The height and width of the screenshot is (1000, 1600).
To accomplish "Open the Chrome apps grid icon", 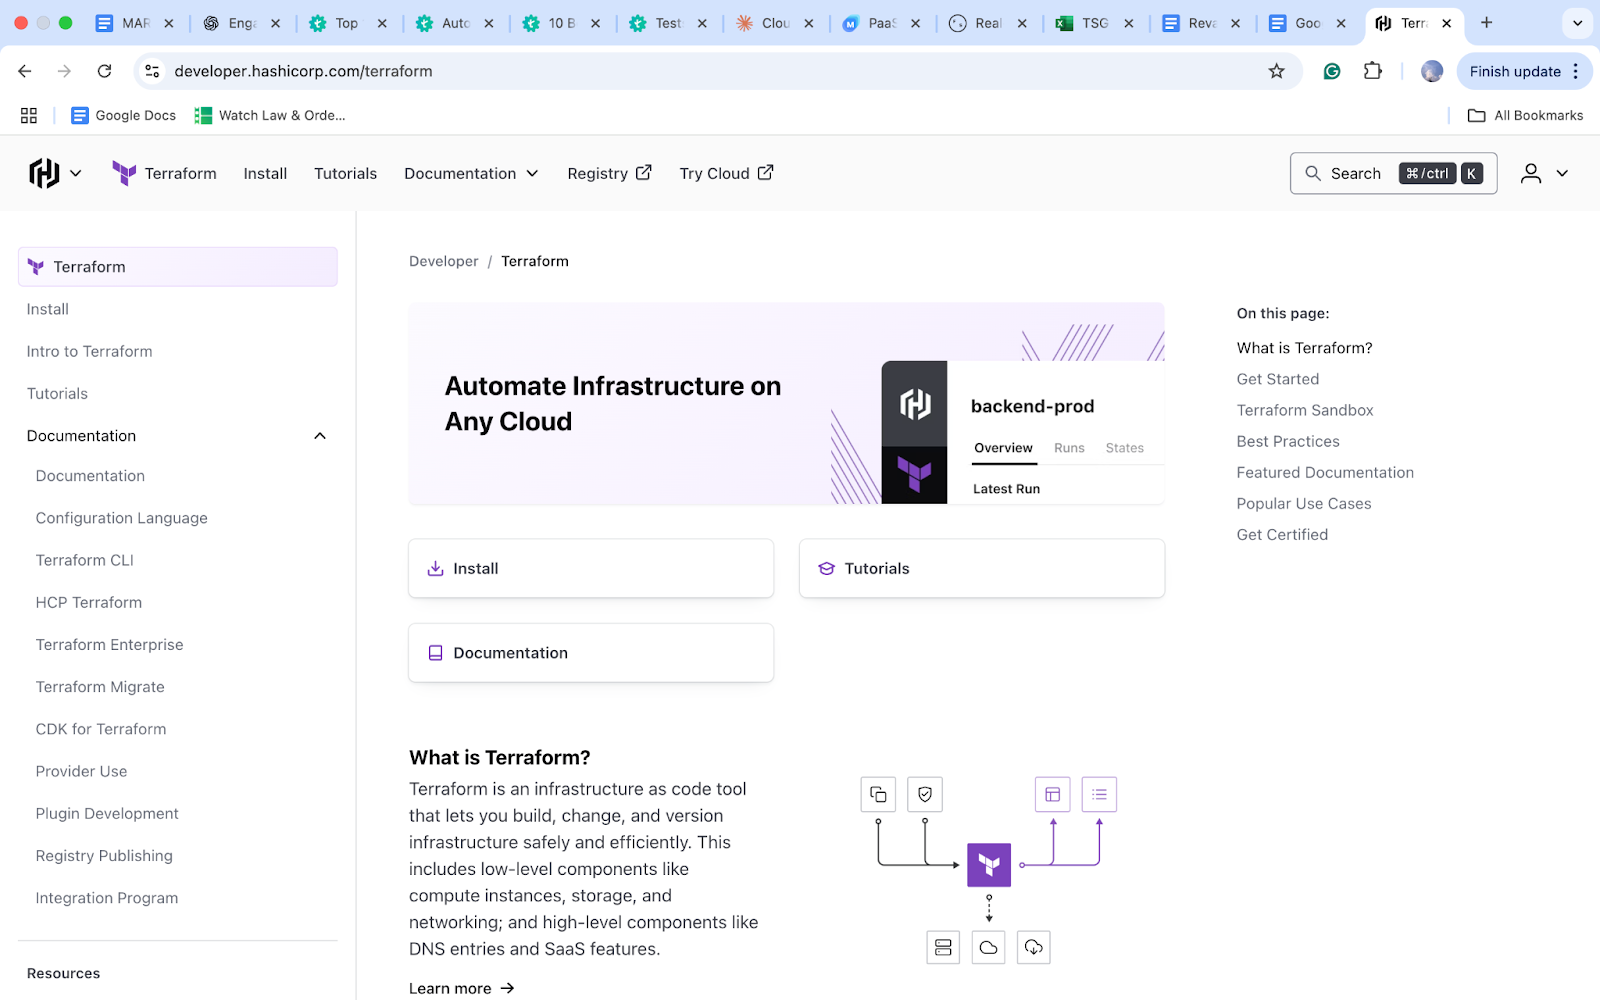I will 29,115.
